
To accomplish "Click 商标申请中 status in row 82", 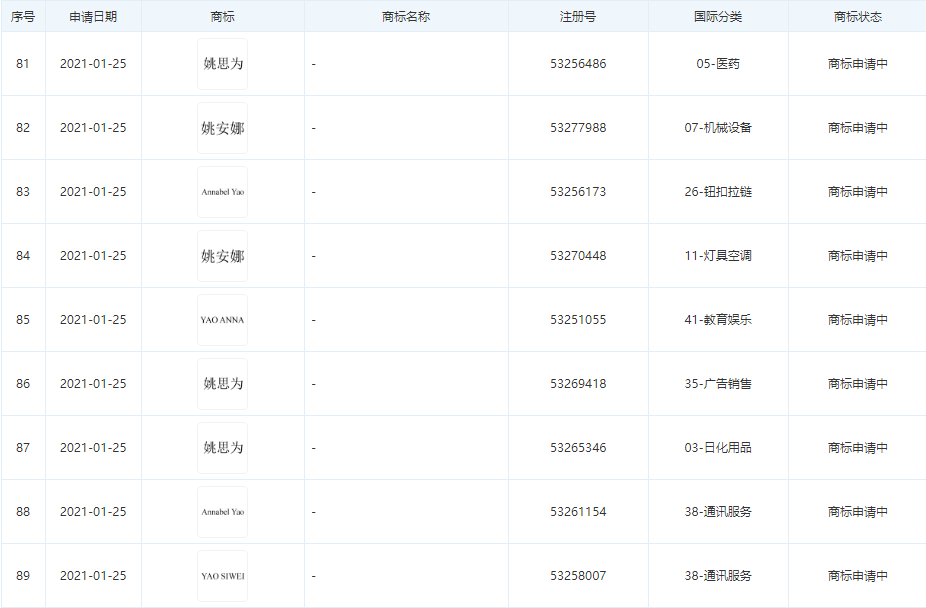I will [x=857, y=128].
